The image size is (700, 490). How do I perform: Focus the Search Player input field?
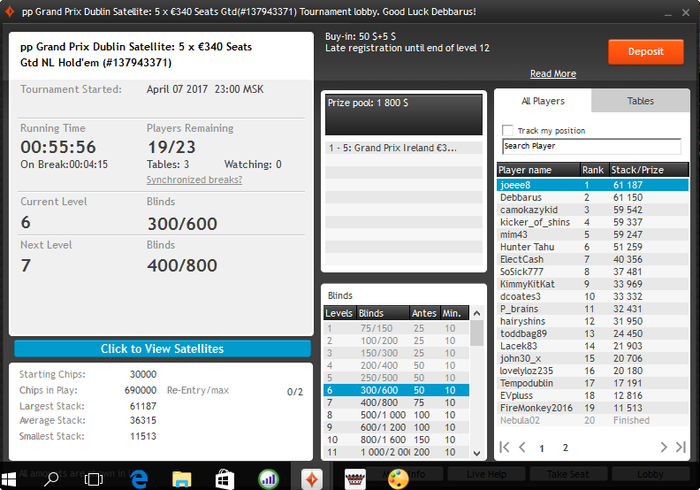[x=592, y=146]
